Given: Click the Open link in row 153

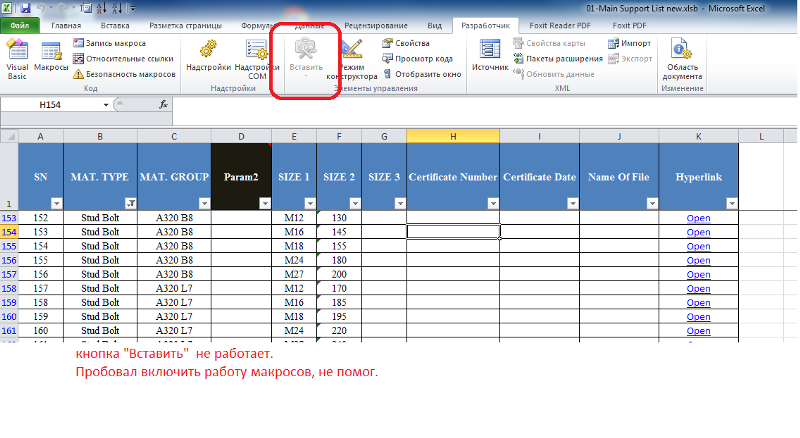Looking at the screenshot, I should pyautogui.click(x=697, y=217).
